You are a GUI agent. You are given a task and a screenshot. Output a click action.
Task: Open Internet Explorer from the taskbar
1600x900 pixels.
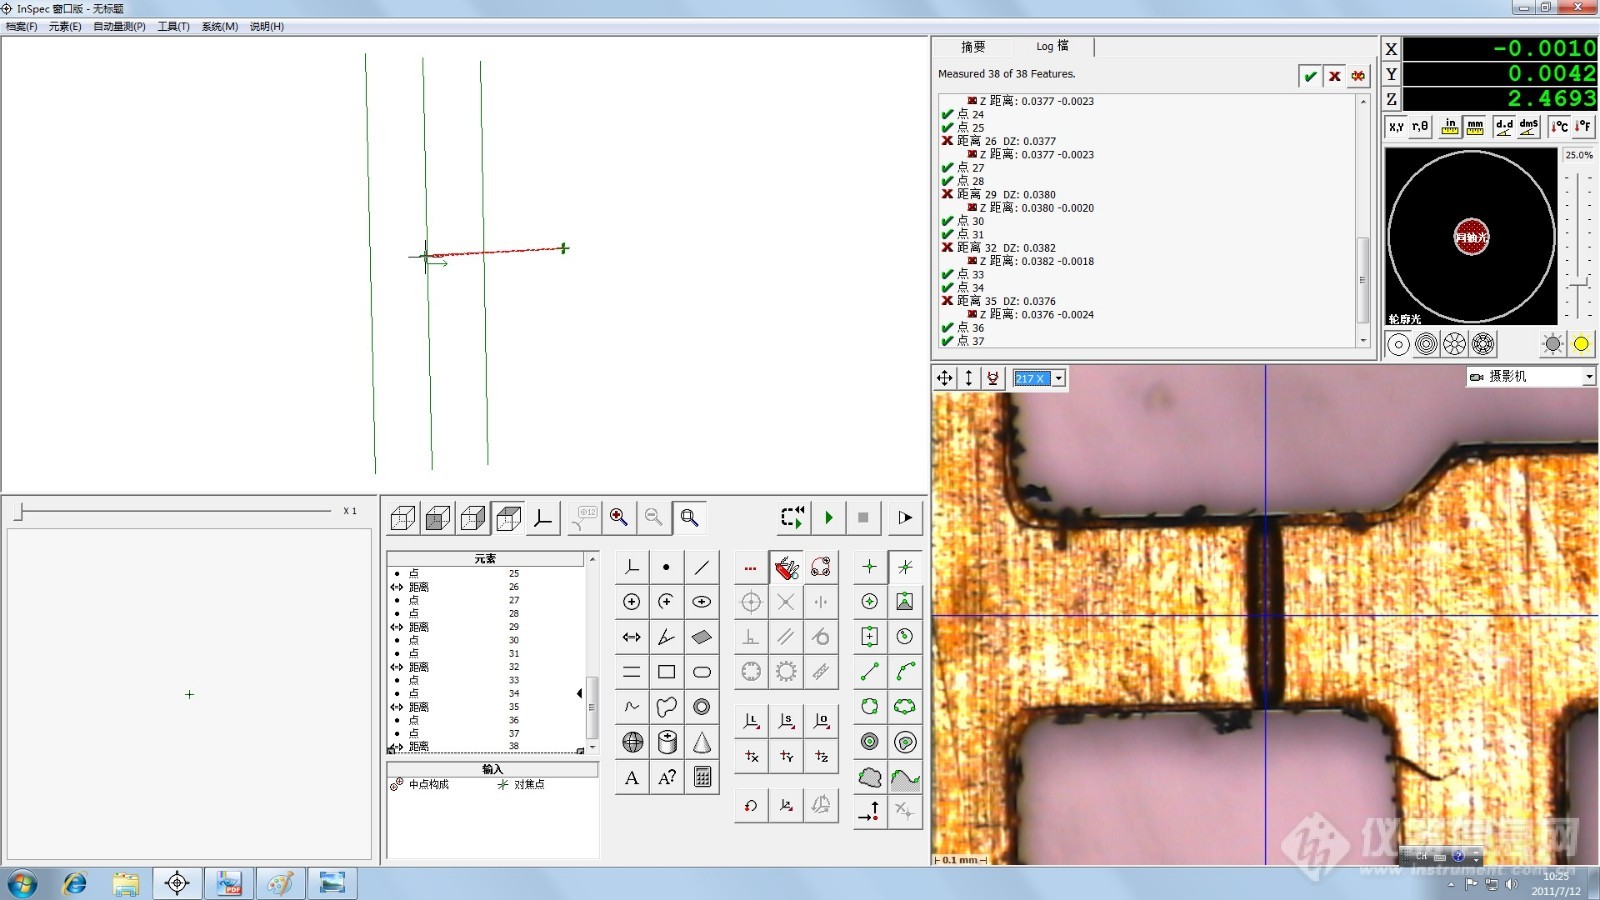tap(74, 883)
